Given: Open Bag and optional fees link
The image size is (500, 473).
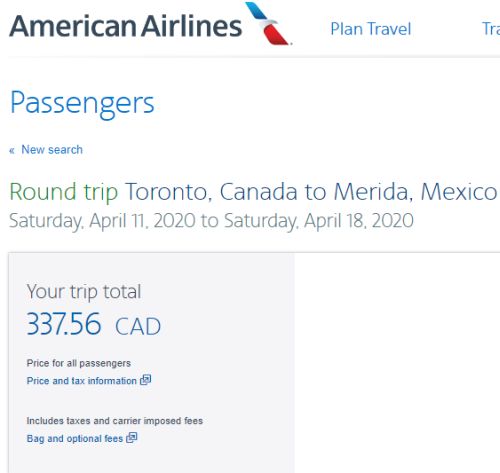Looking at the screenshot, I should coord(75,438).
